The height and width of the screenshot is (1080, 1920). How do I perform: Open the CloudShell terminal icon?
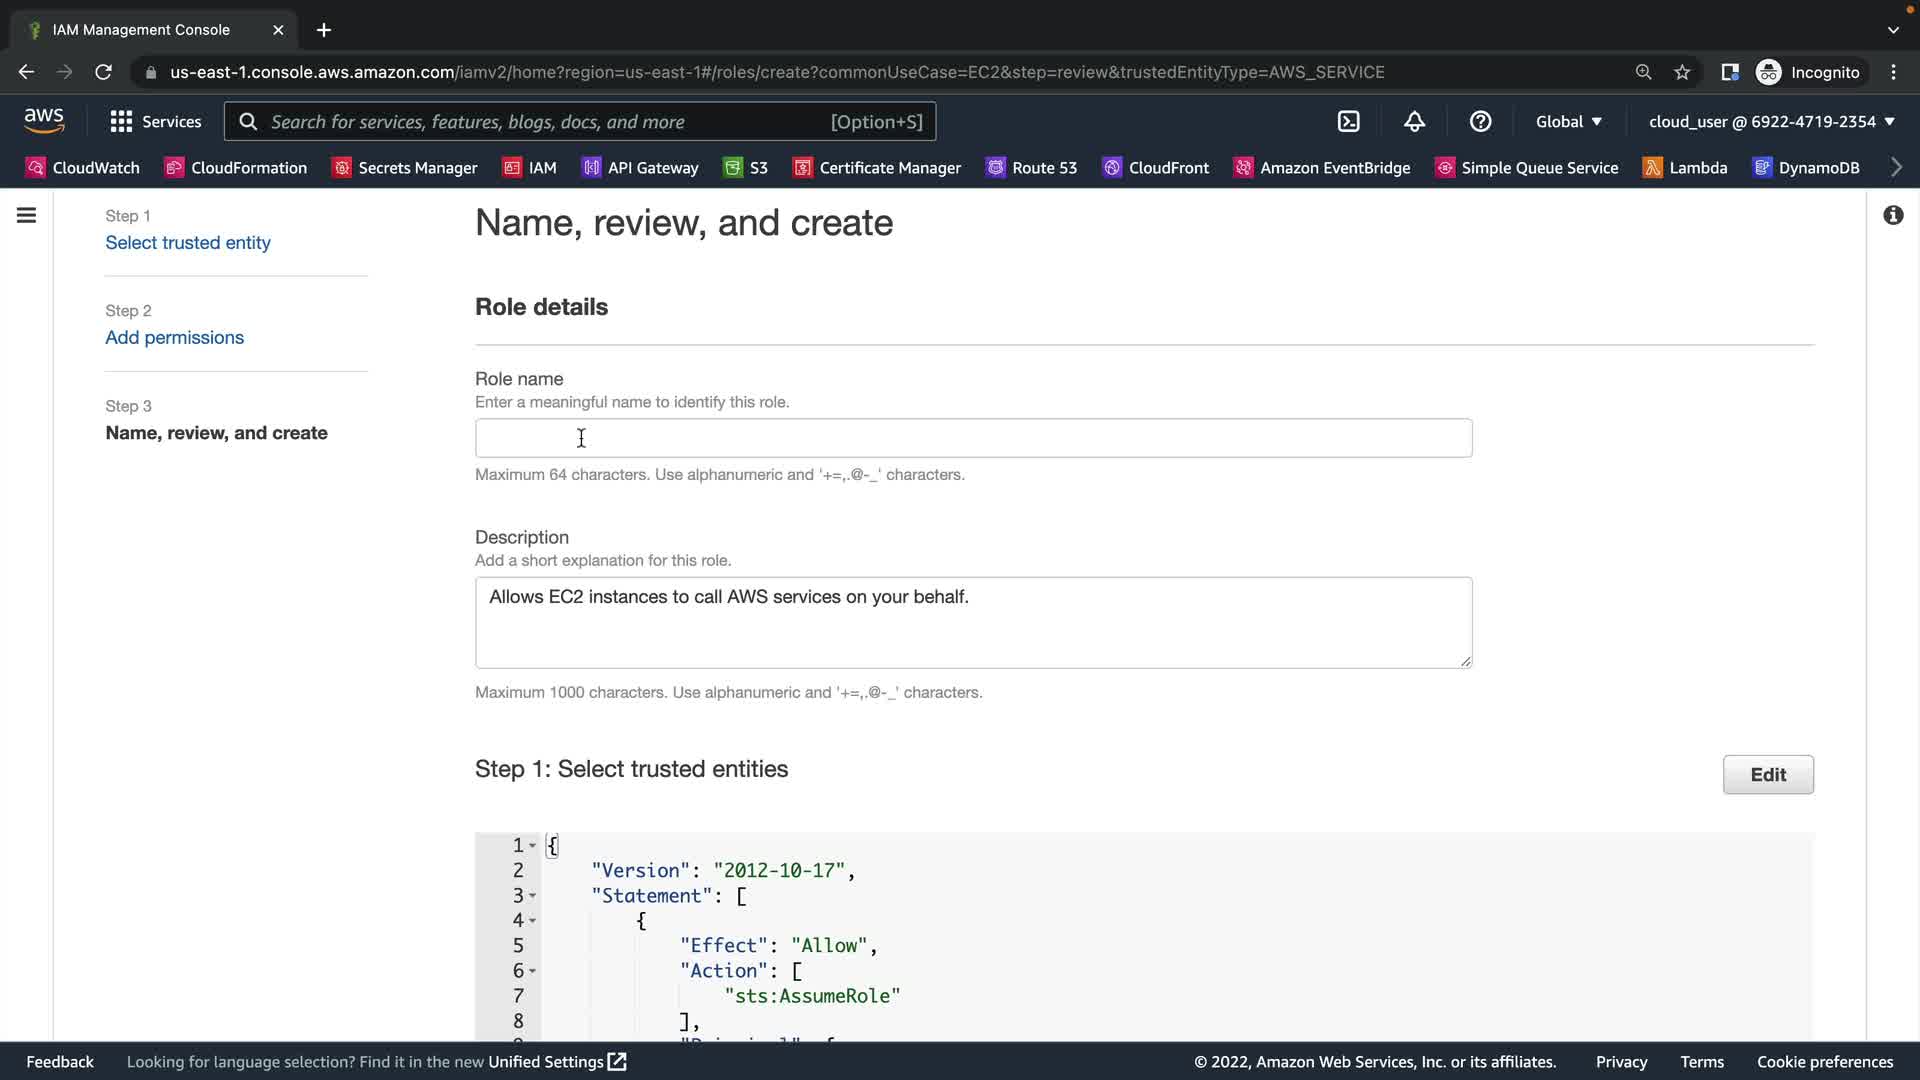point(1348,121)
